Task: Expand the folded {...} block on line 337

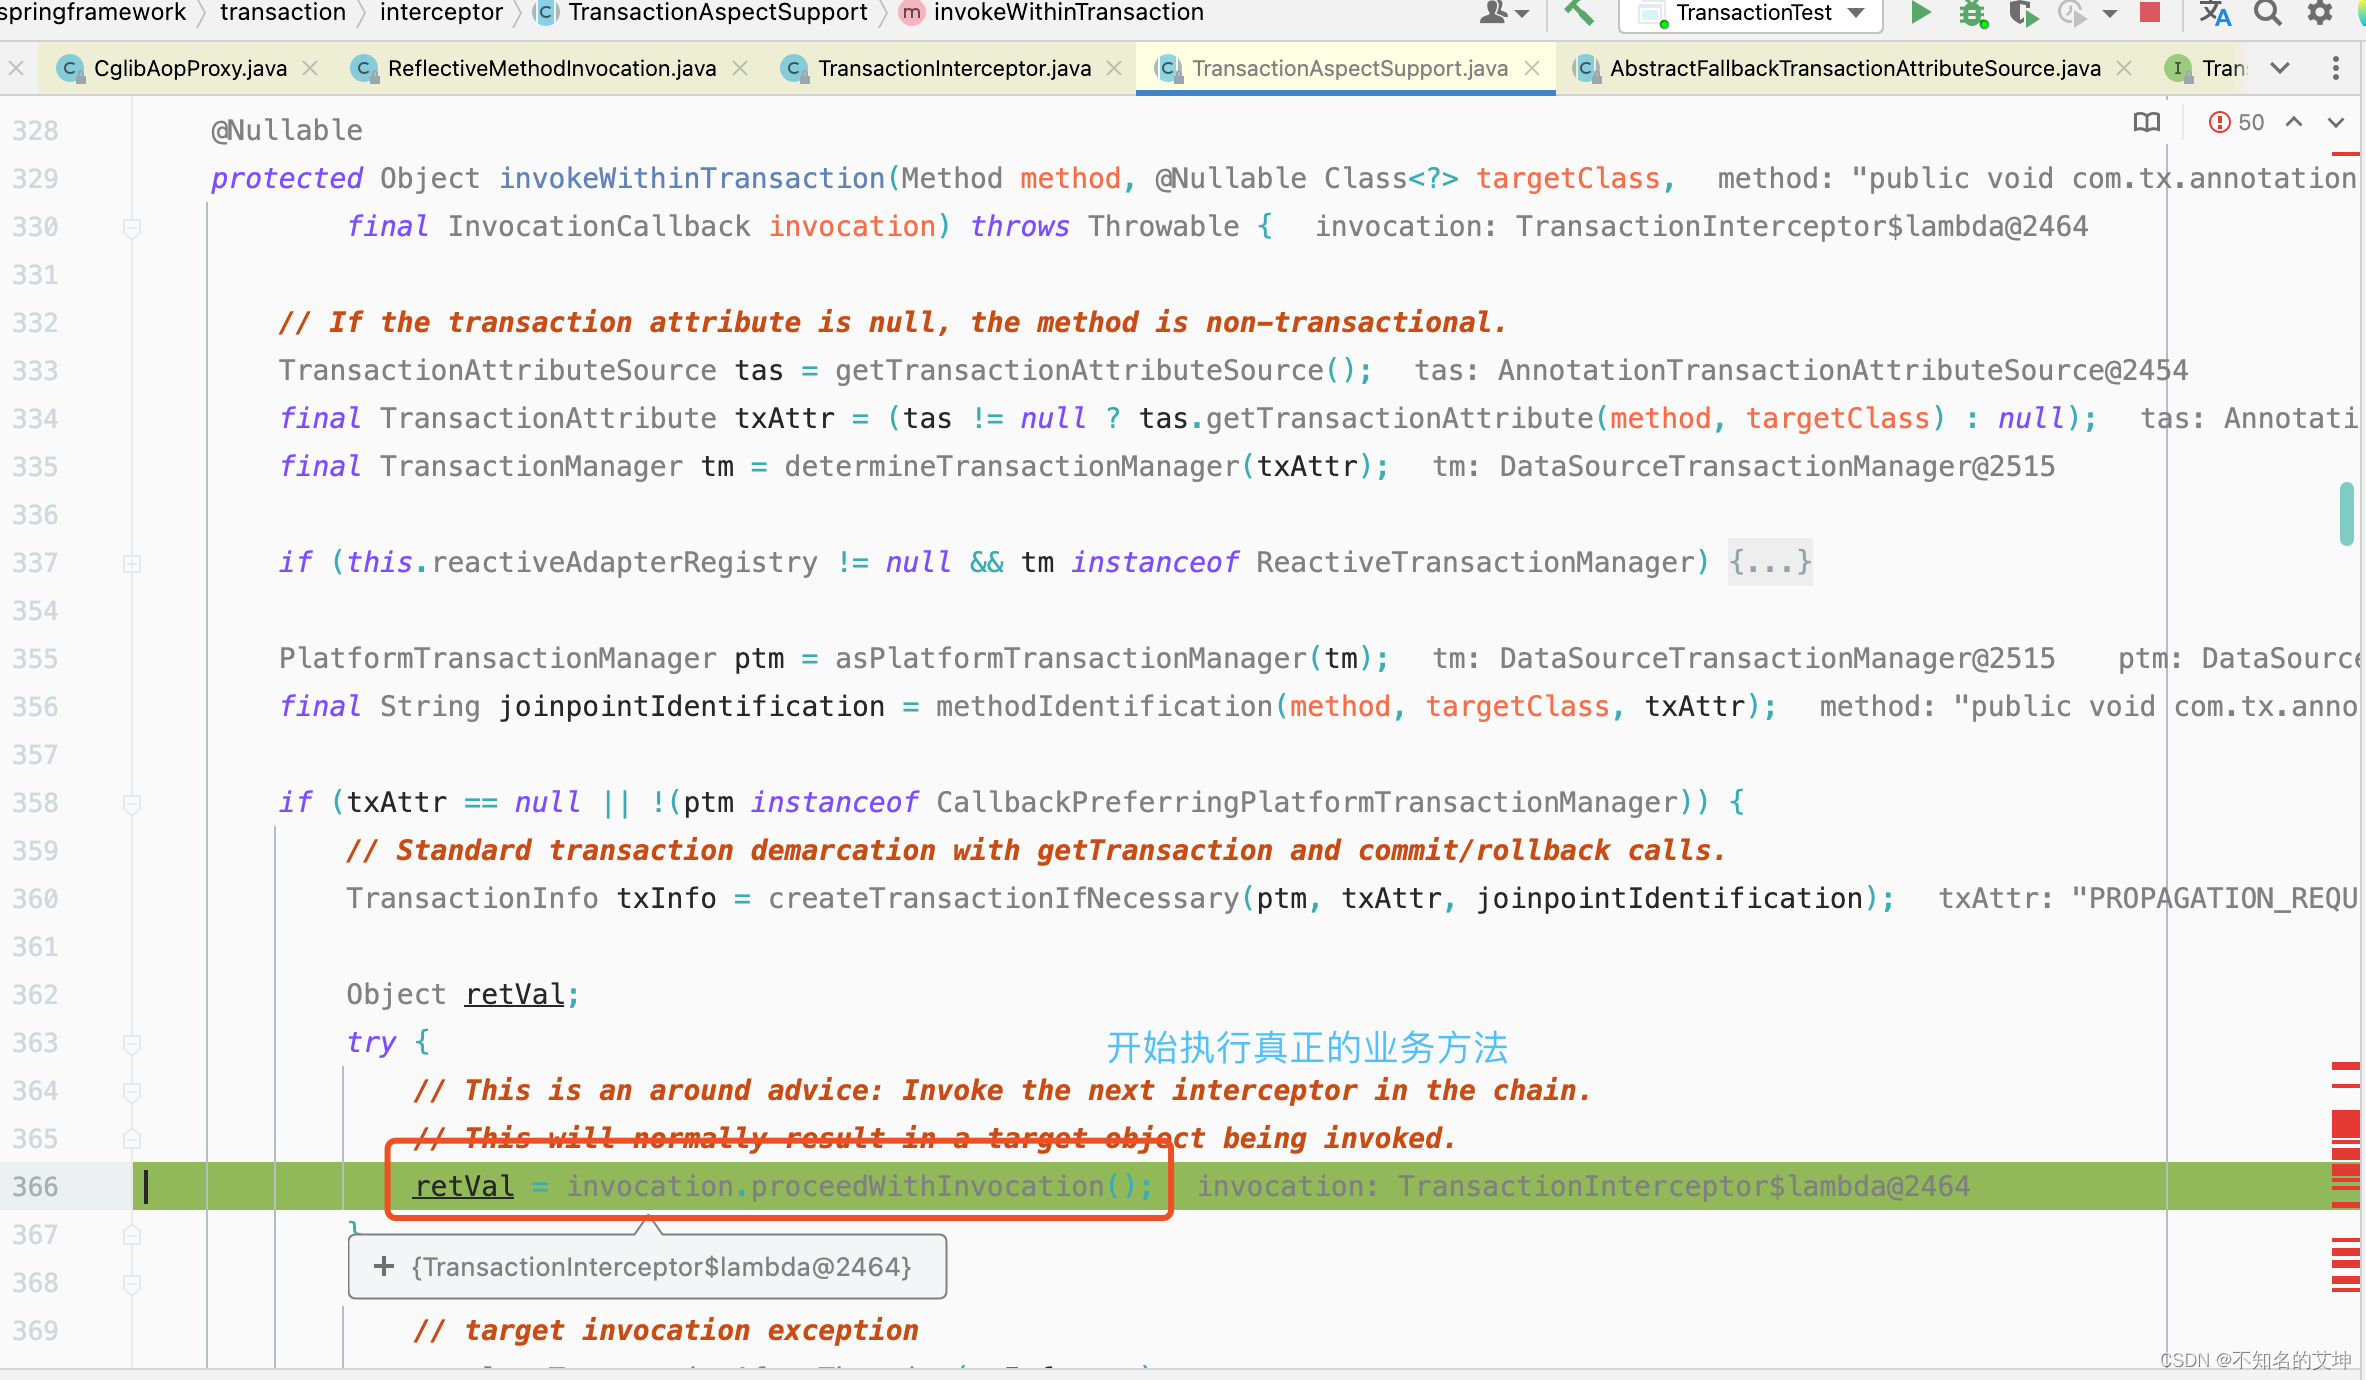Action: 1770,562
